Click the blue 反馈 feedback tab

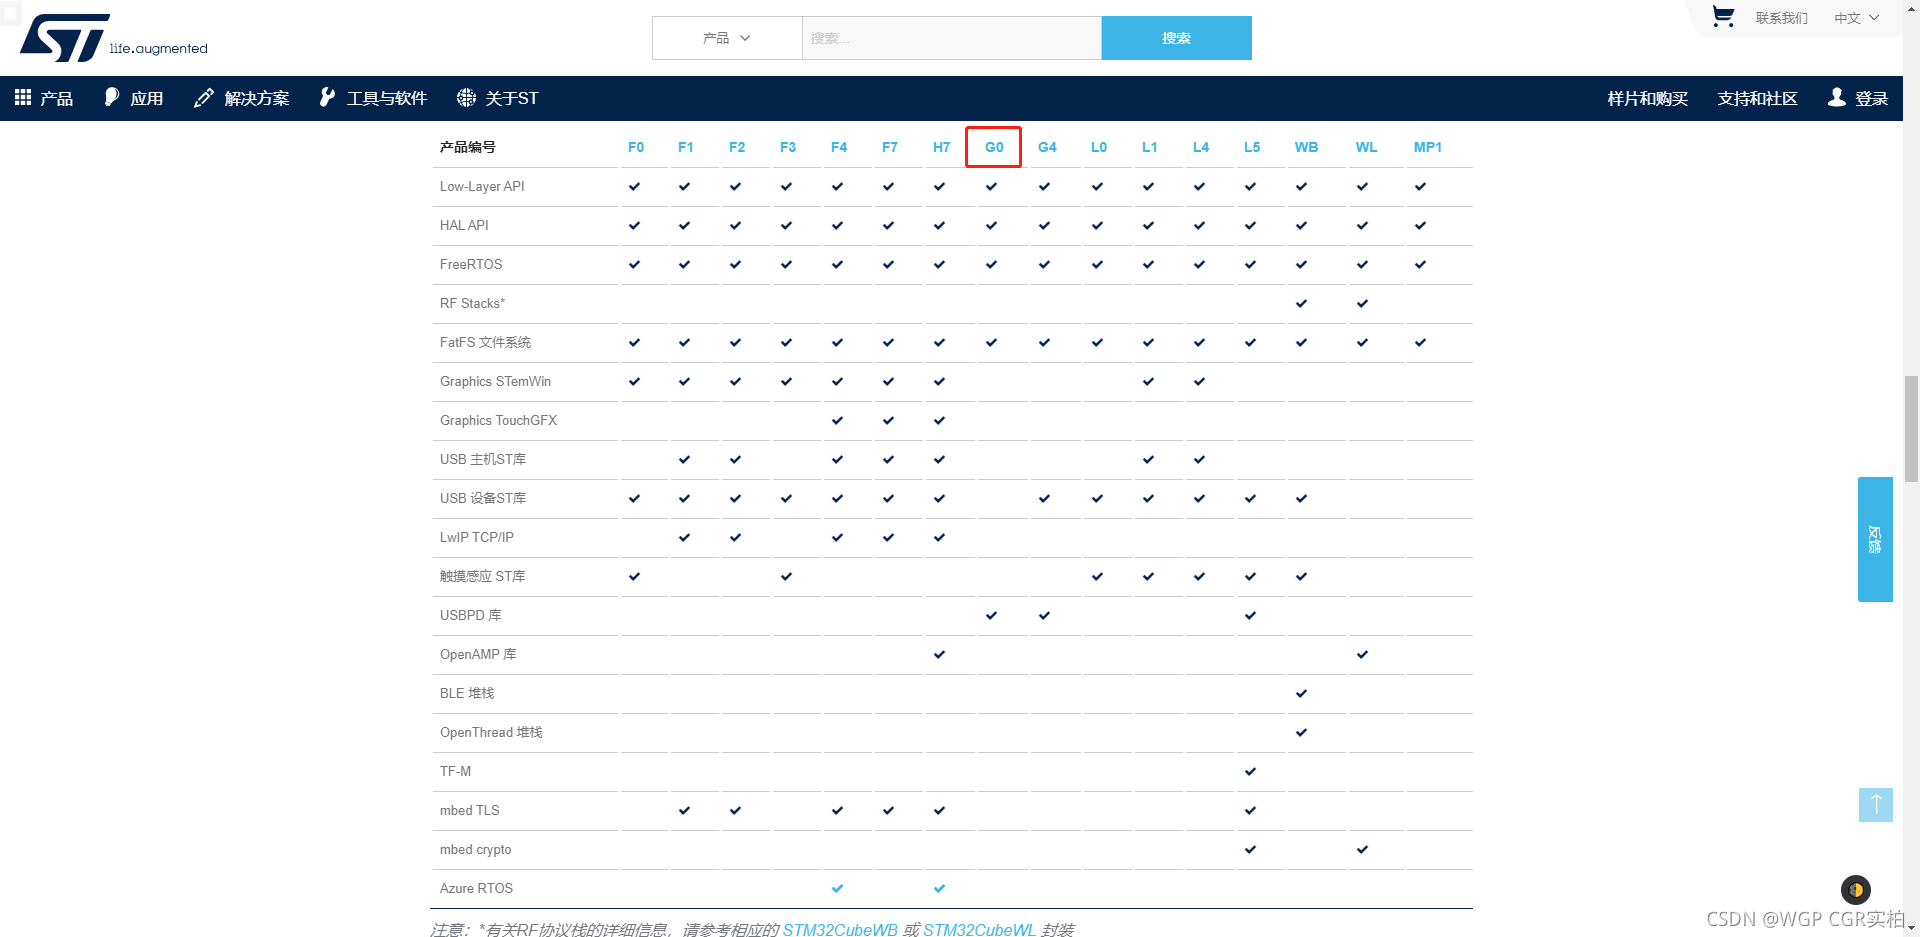coord(1875,539)
